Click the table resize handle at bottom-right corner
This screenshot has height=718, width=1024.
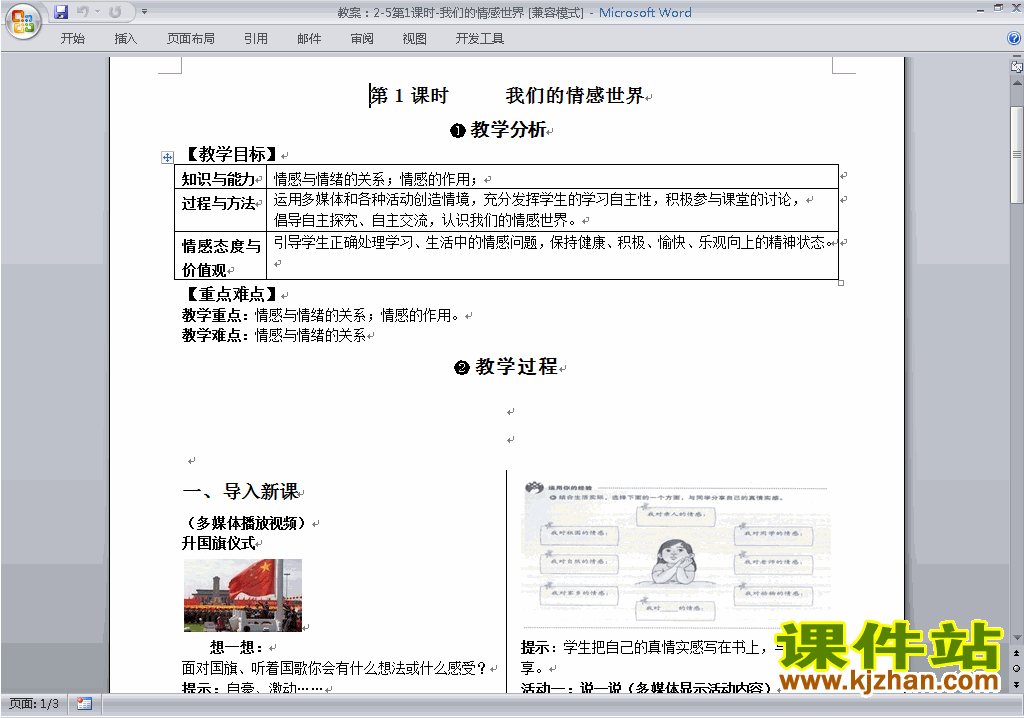(841, 283)
